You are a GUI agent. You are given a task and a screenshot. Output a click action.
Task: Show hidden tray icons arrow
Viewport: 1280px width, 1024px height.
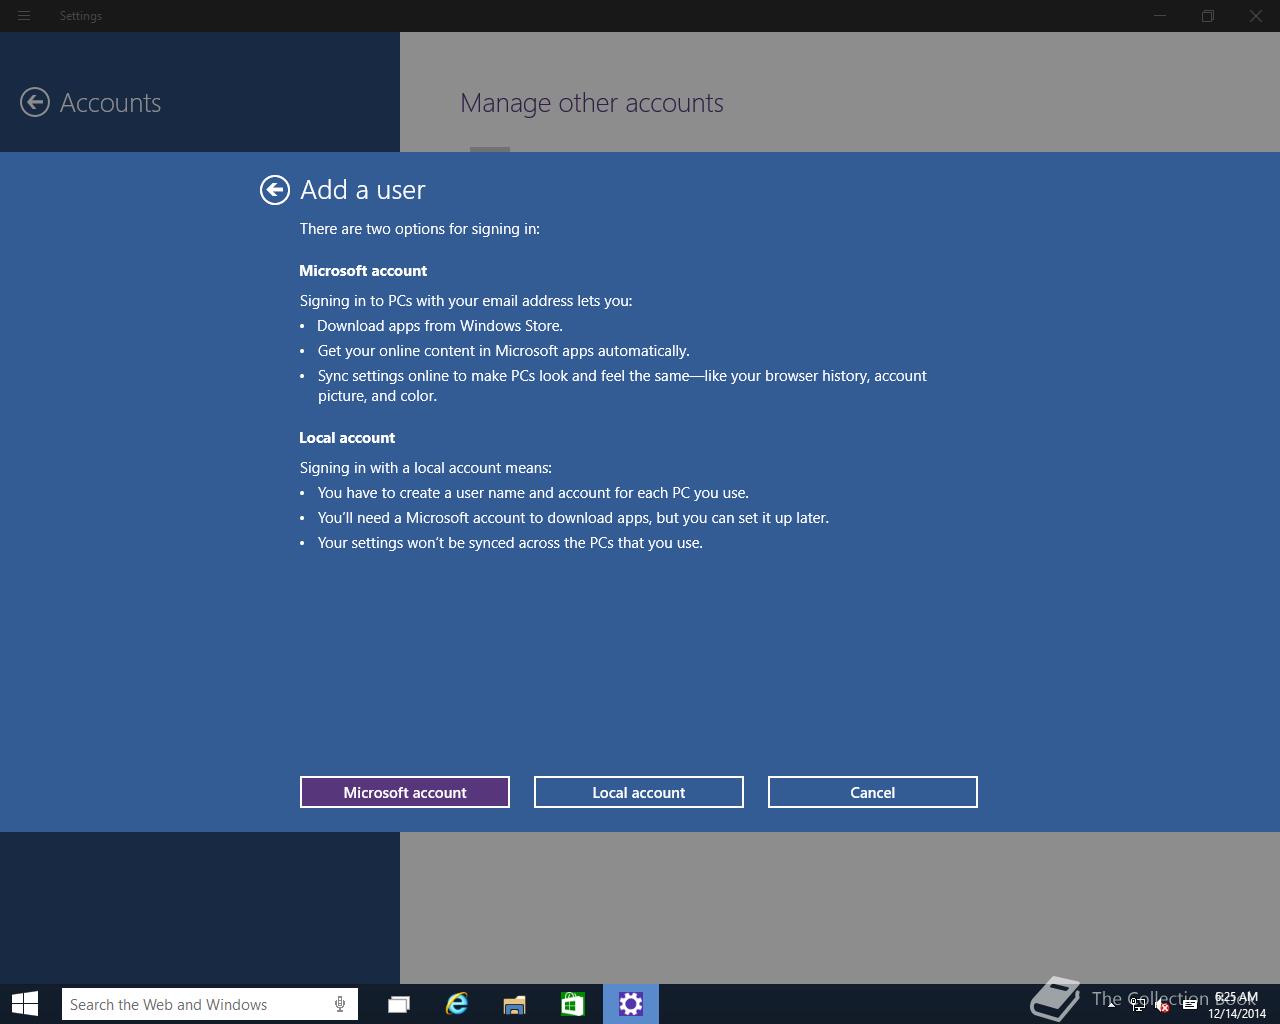[1111, 1005]
